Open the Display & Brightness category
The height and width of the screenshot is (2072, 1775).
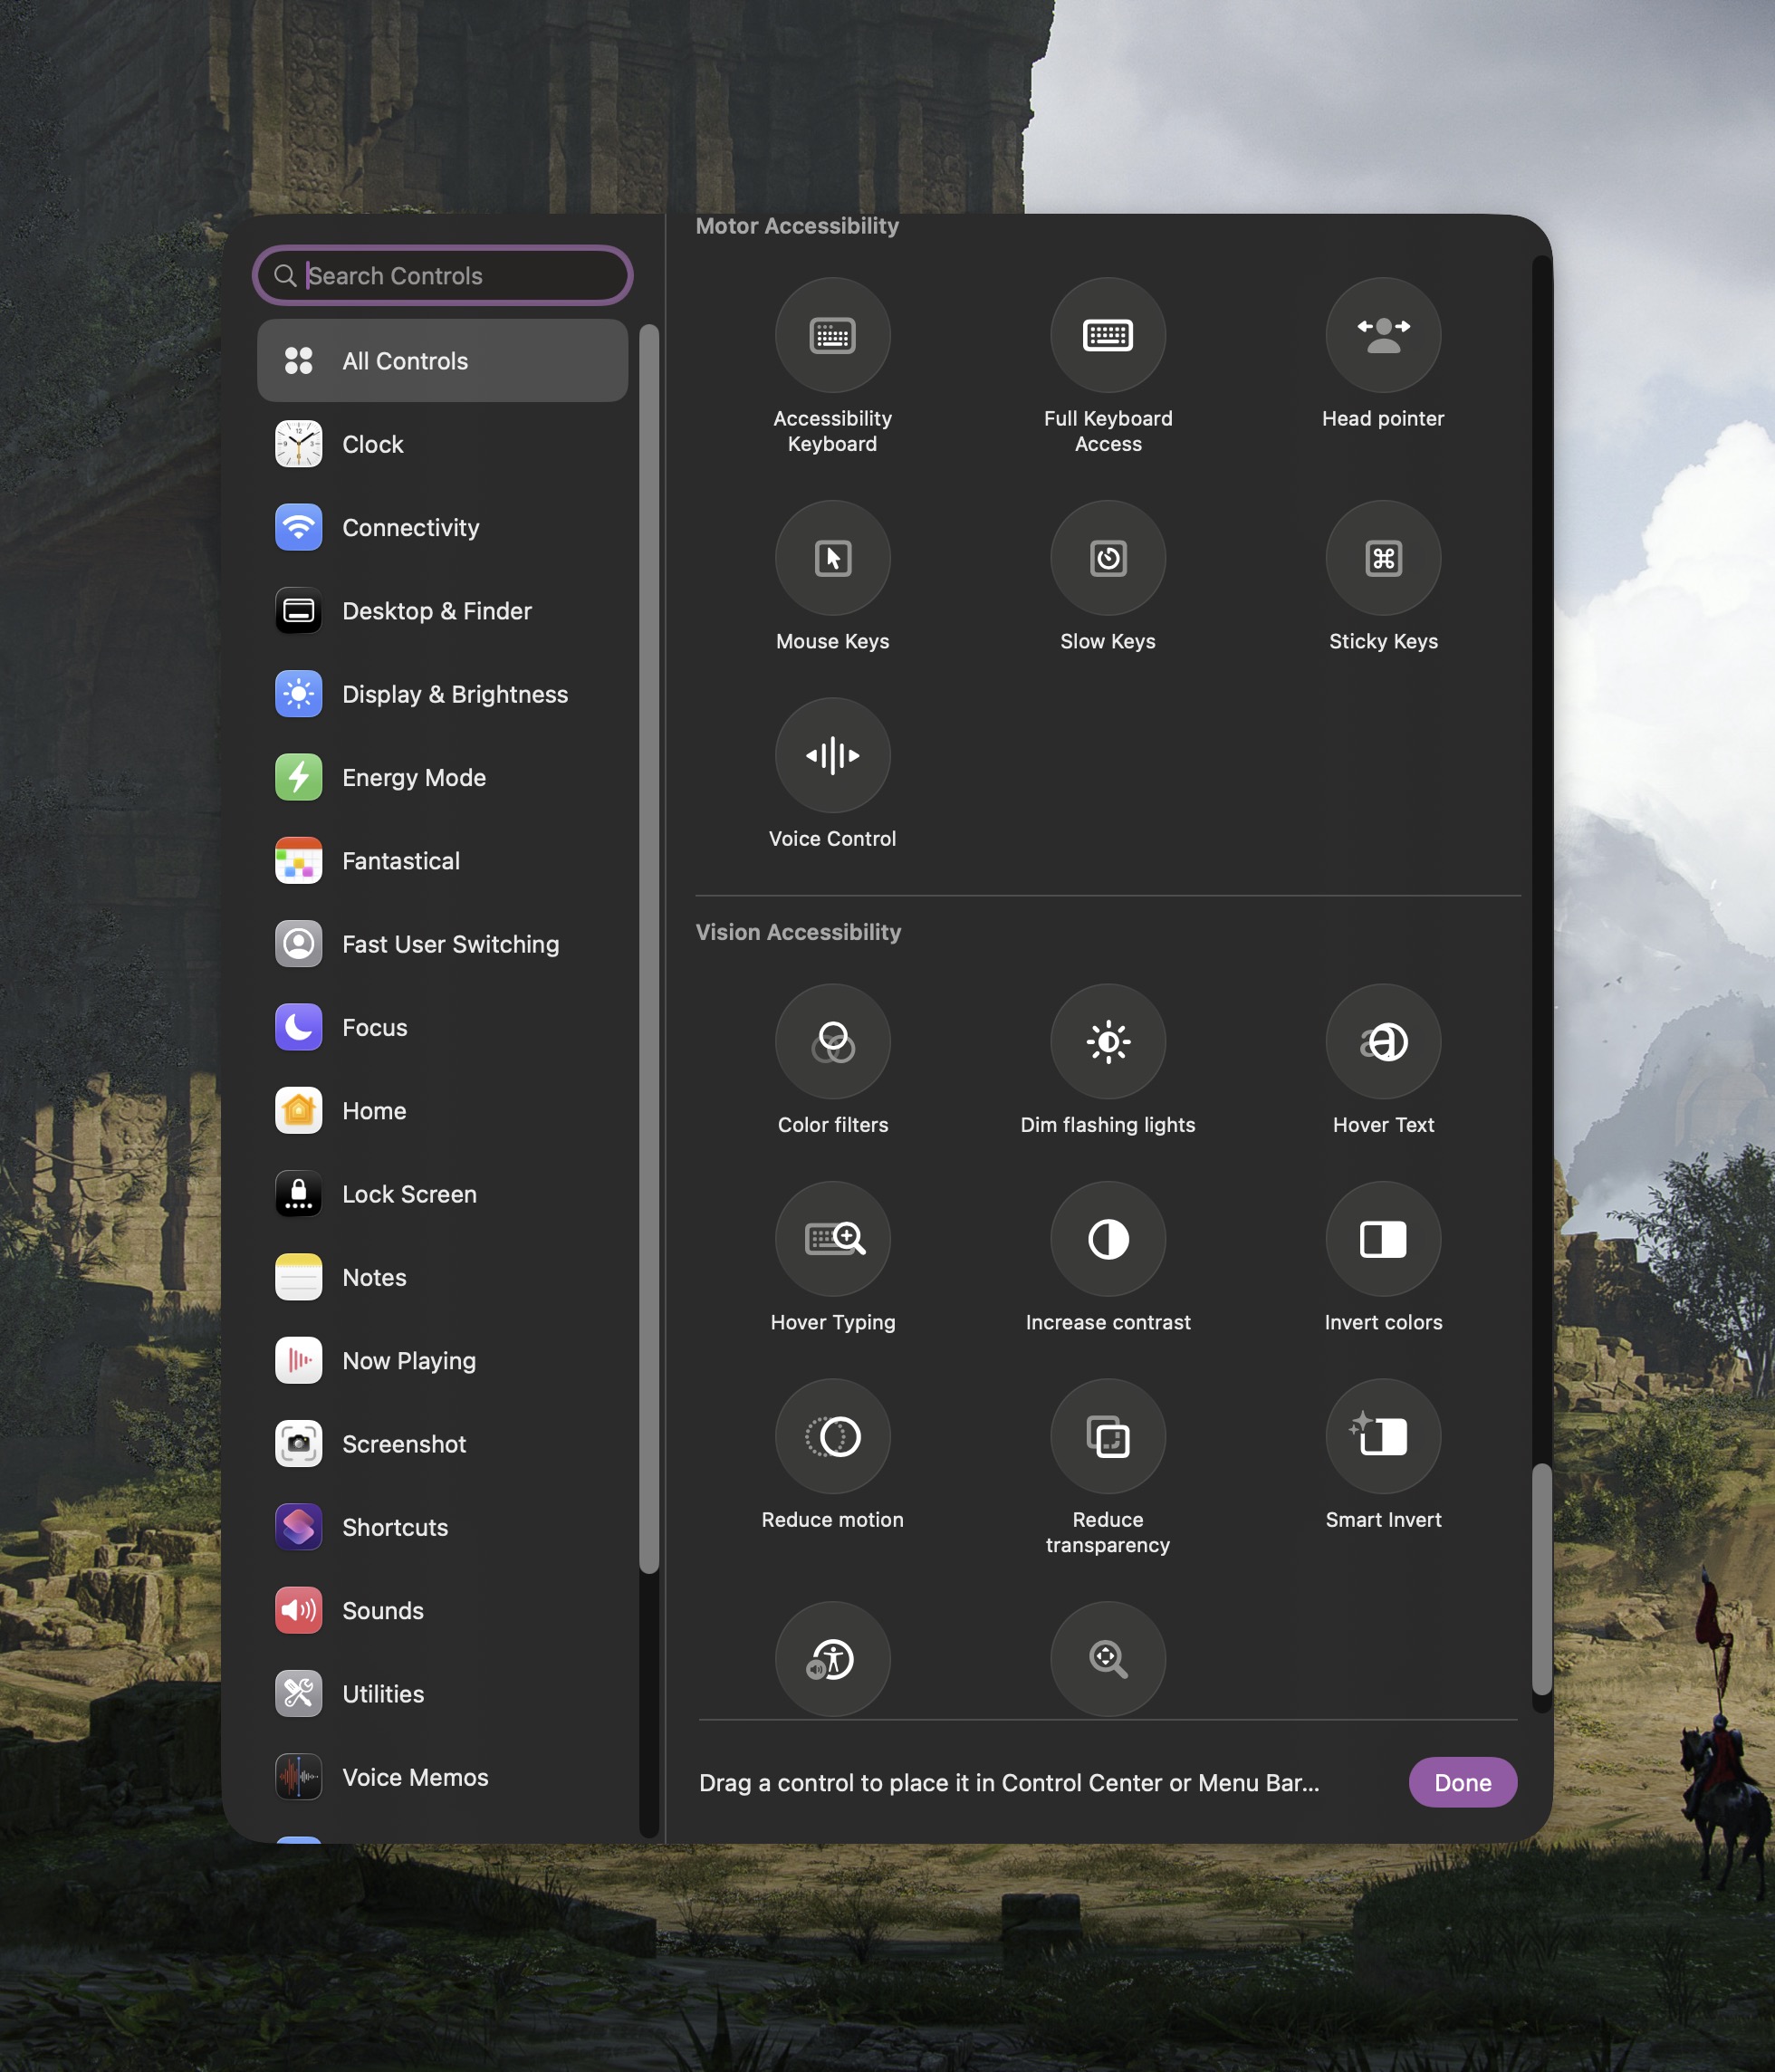click(454, 694)
